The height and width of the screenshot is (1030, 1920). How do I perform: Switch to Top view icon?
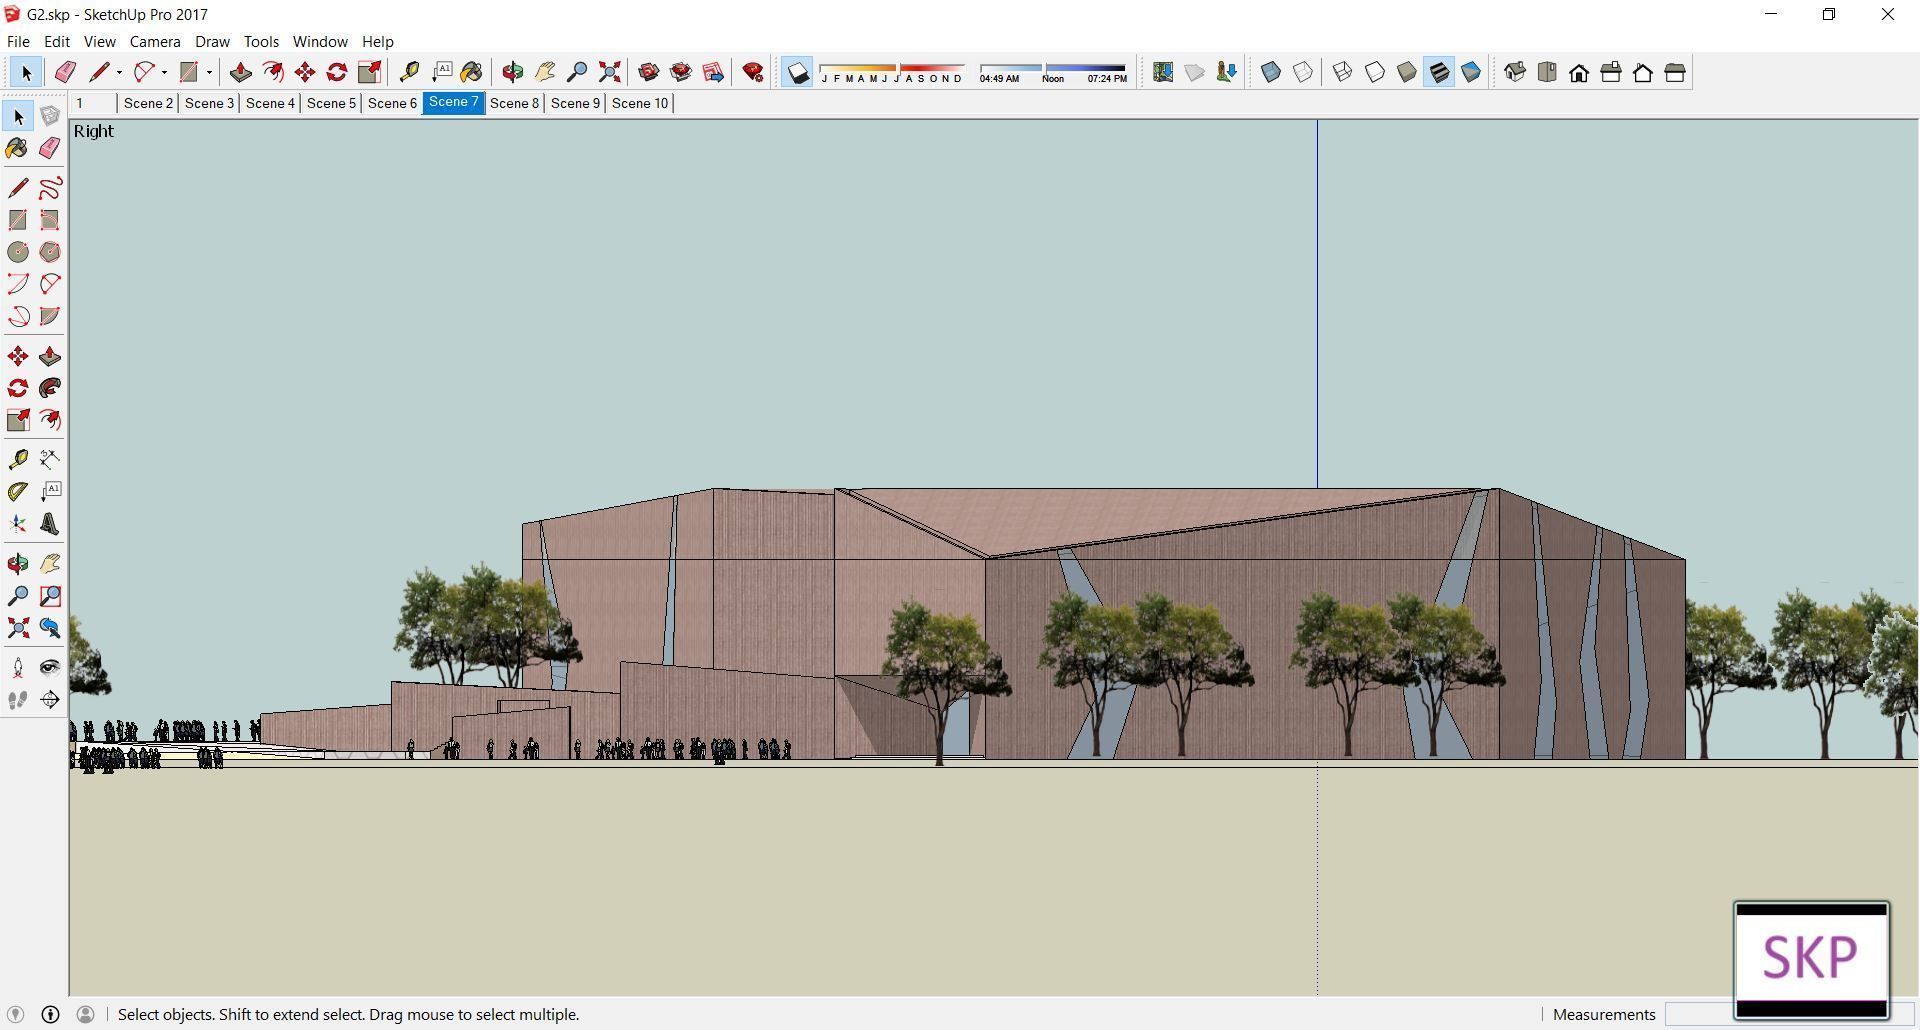coord(1547,72)
